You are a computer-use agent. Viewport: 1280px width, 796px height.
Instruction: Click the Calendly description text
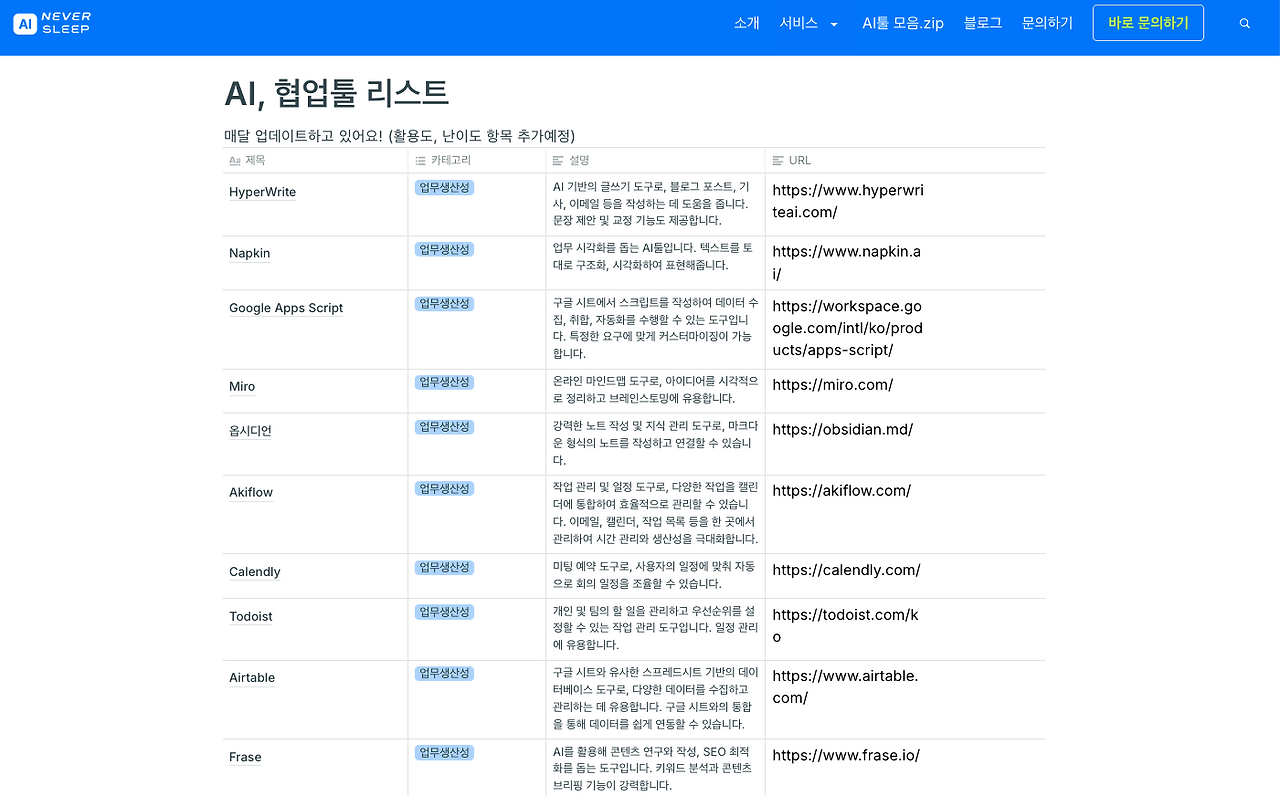click(x=654, y=575)
